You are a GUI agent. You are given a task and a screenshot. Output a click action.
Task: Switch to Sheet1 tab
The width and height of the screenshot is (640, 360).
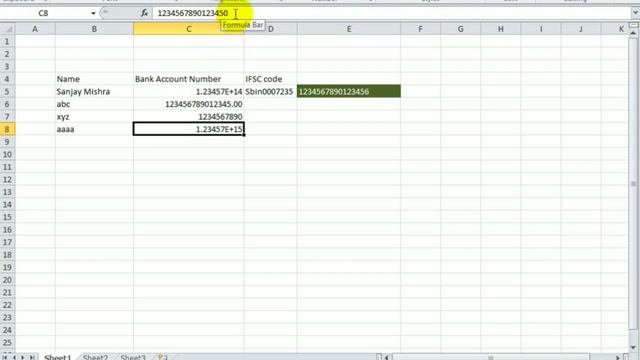click(58, 357)
